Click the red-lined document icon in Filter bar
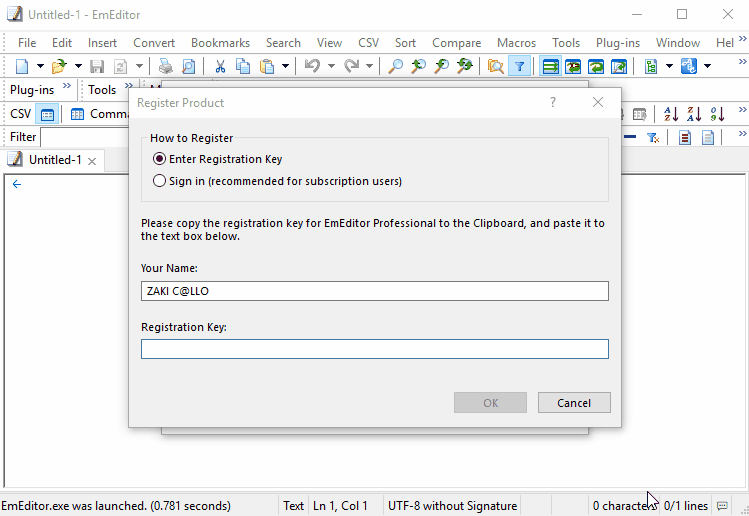 tap(685, 138)
